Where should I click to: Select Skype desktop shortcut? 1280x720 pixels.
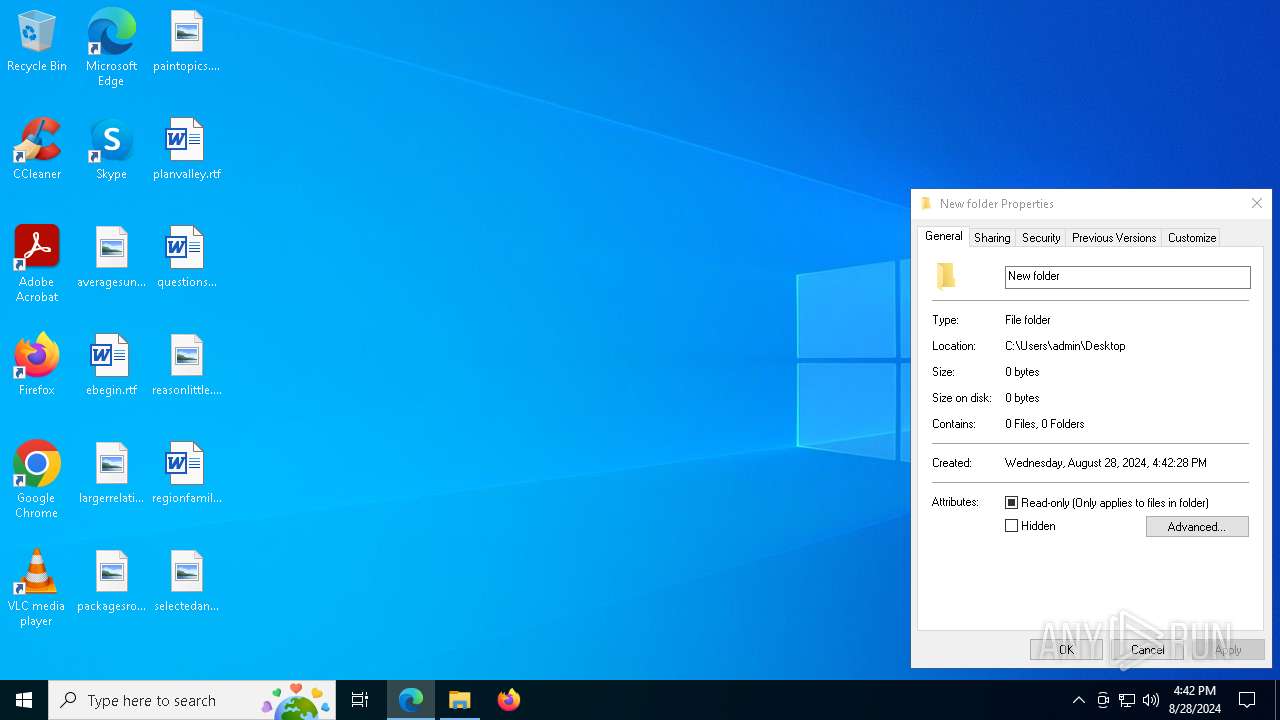(x=111, y=150)
